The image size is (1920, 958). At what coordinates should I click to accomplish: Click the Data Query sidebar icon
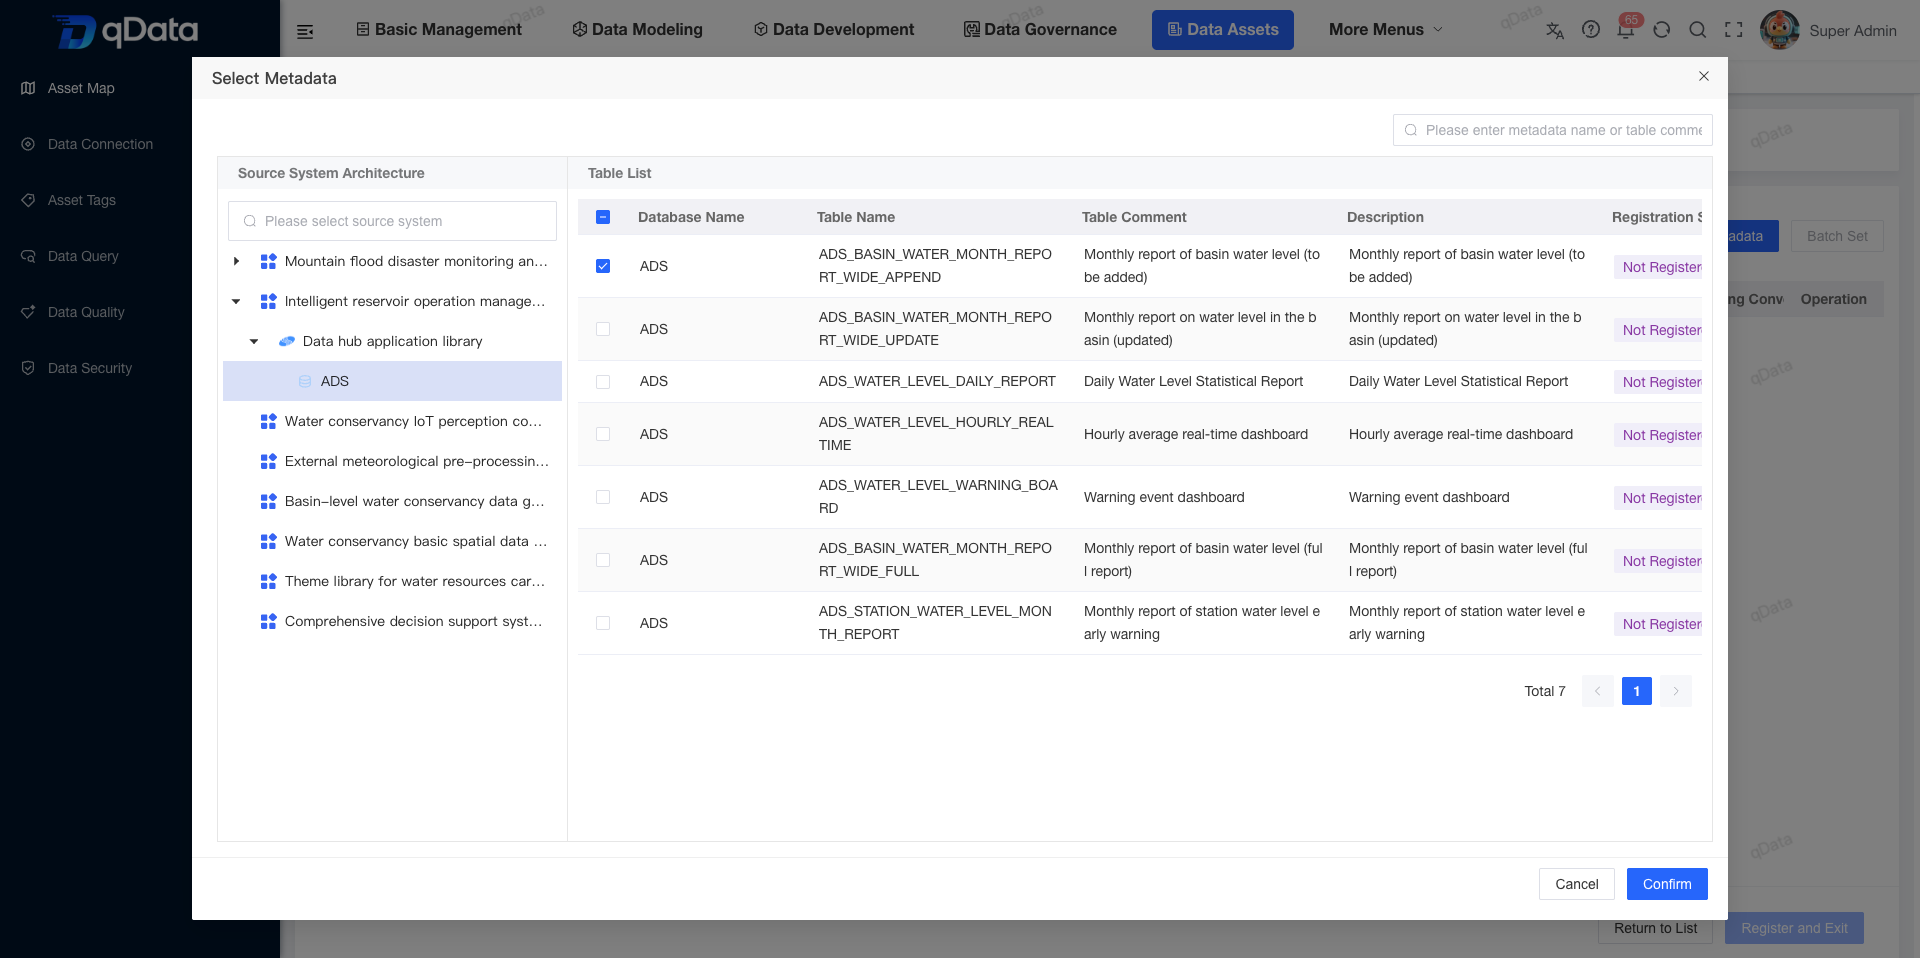click(28, 256)
